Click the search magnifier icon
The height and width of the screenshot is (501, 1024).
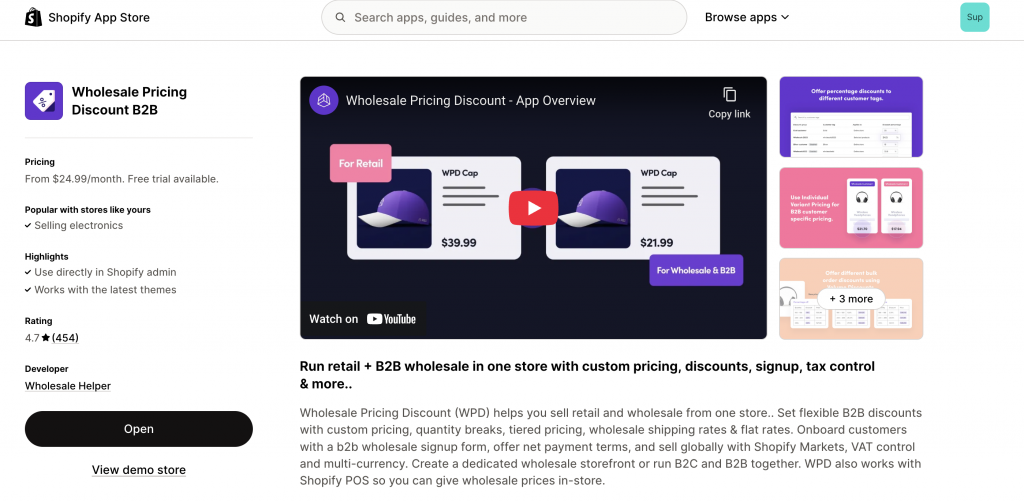click(x=340, y=18)
